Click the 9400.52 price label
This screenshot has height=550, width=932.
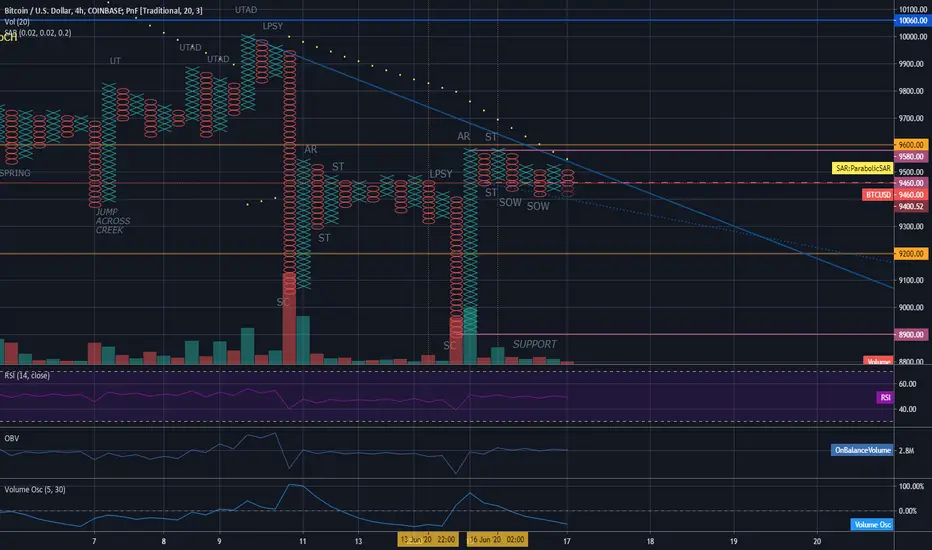point(912,206)
